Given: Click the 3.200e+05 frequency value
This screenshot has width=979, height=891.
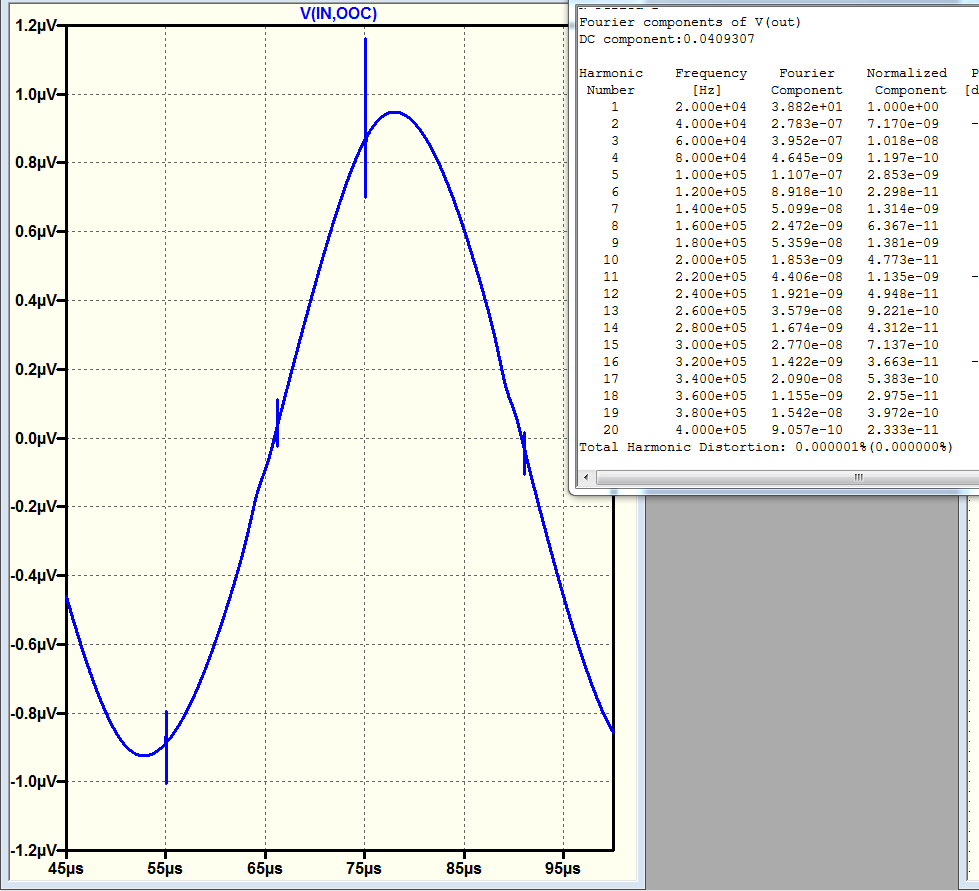Looking at the screenshot, I should [x=711, y=362].
